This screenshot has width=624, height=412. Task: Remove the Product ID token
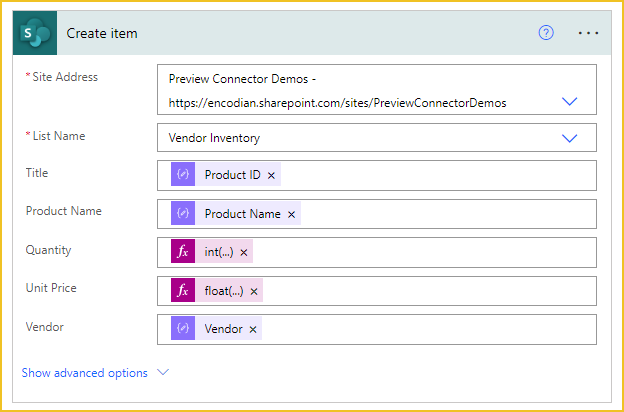click(x=271, y=176)
